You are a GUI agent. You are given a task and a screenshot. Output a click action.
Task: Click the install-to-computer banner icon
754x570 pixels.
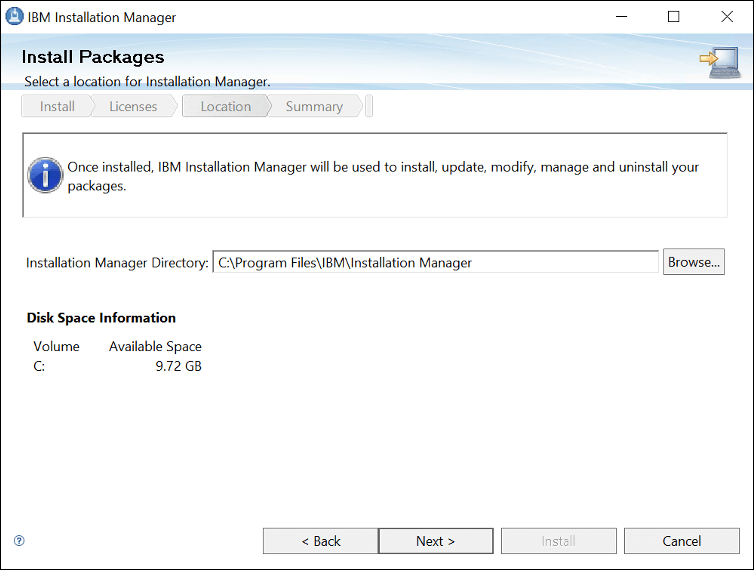click(x=720, y=63)
